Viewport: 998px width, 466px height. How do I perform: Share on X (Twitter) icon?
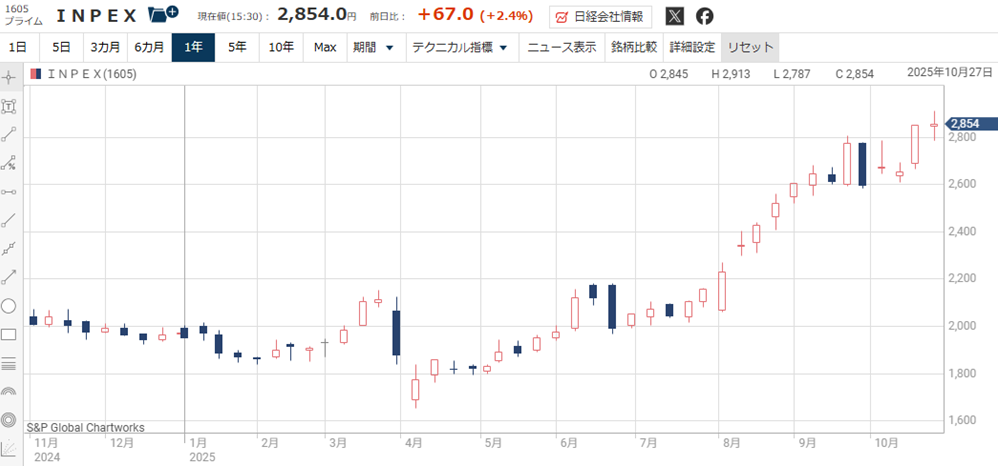coord(675,16)
